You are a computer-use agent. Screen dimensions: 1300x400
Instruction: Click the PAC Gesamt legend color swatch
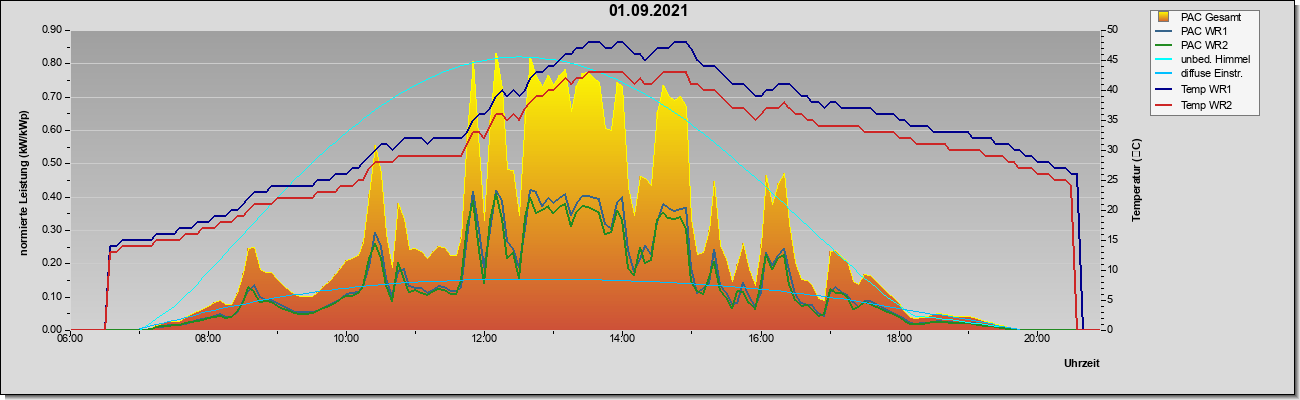click(1163, 17)
